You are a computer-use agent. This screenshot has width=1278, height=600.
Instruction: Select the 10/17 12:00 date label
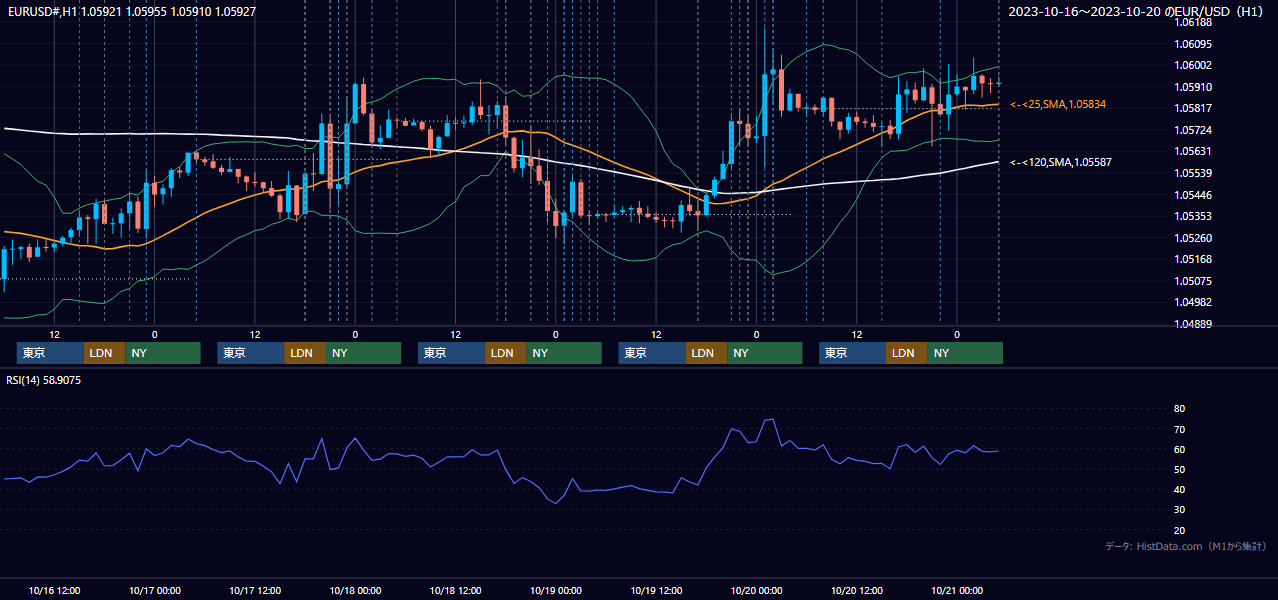pyautogui.click(x=255, y=590)
